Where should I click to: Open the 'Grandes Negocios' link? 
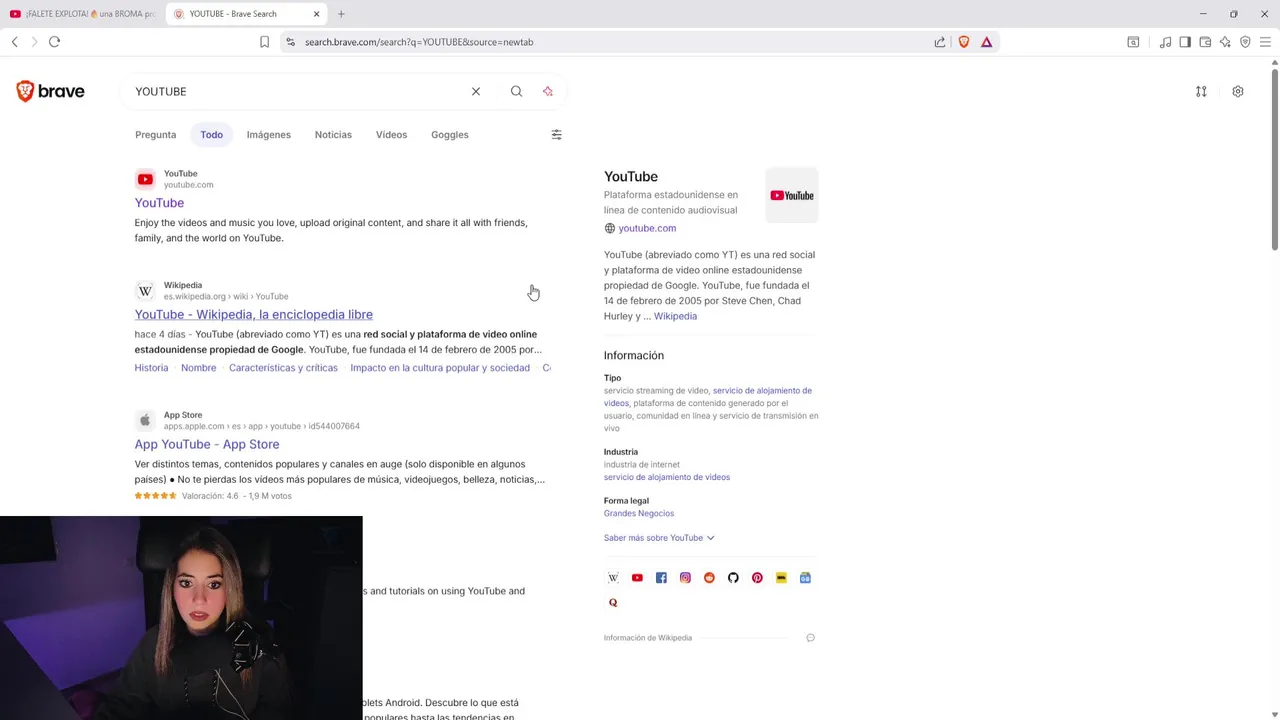click(x=639, y=513)
